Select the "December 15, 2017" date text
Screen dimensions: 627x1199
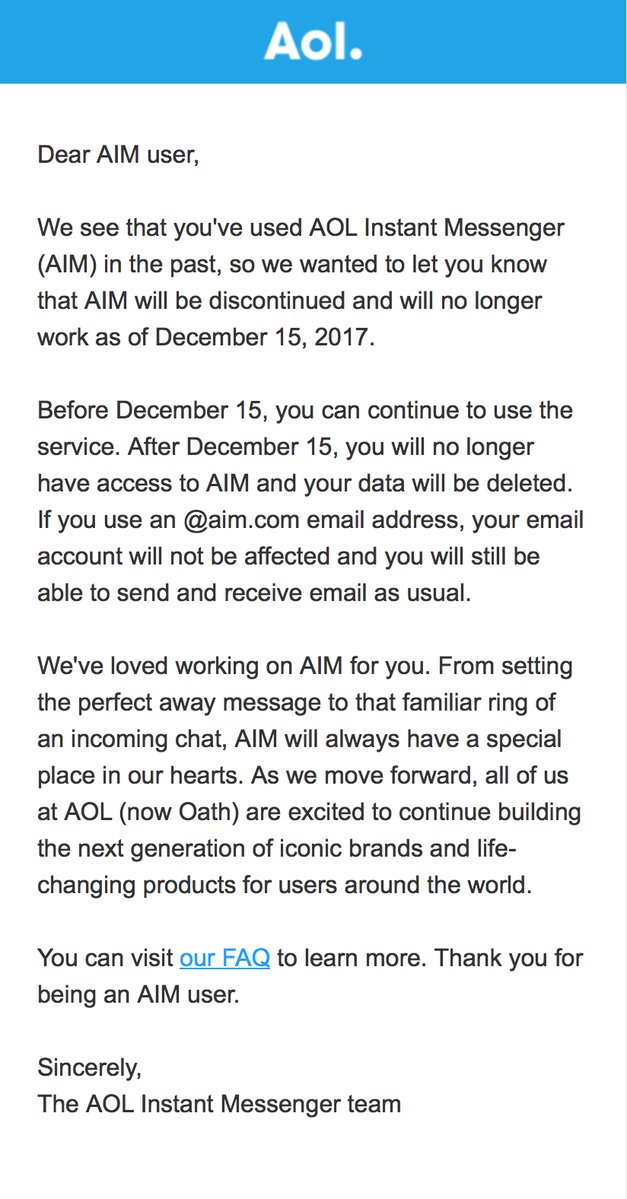click(x=263, y=337)
